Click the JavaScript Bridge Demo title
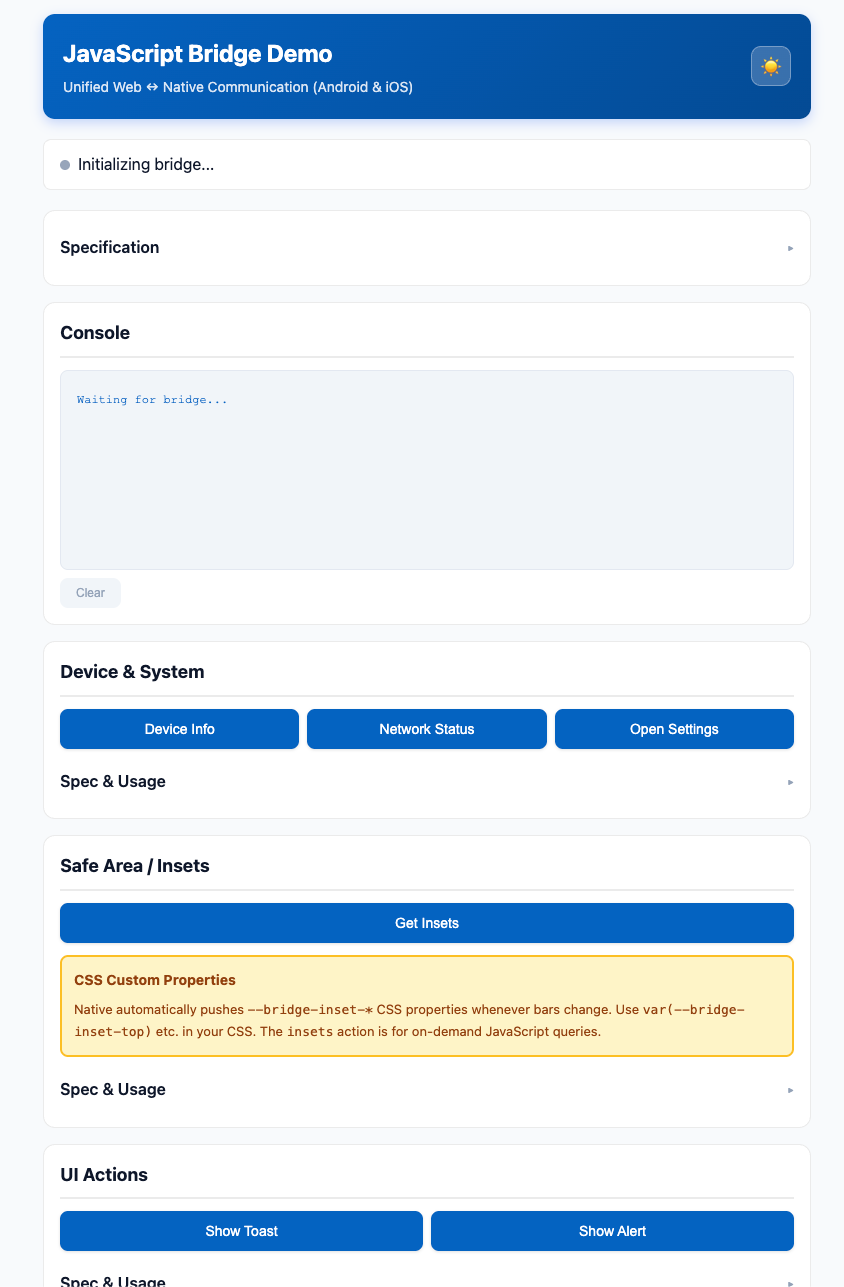The height and width of the screenshot is (1287, 844). (197, 54)
